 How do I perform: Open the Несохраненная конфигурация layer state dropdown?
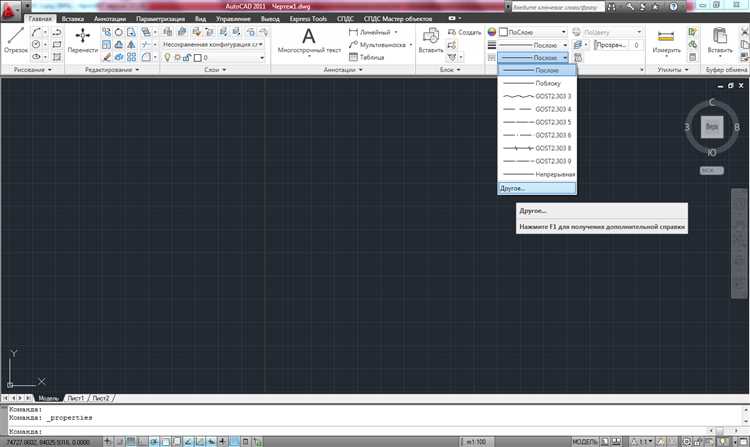[213, 44]
